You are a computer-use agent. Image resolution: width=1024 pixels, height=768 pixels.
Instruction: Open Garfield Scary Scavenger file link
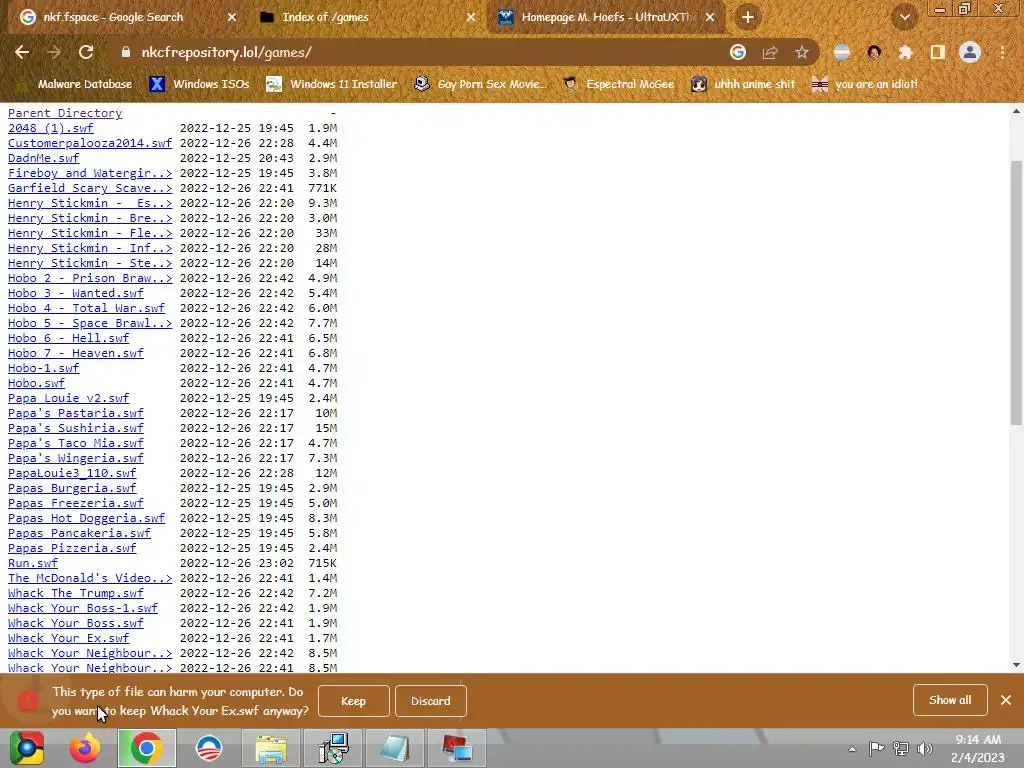89,188
